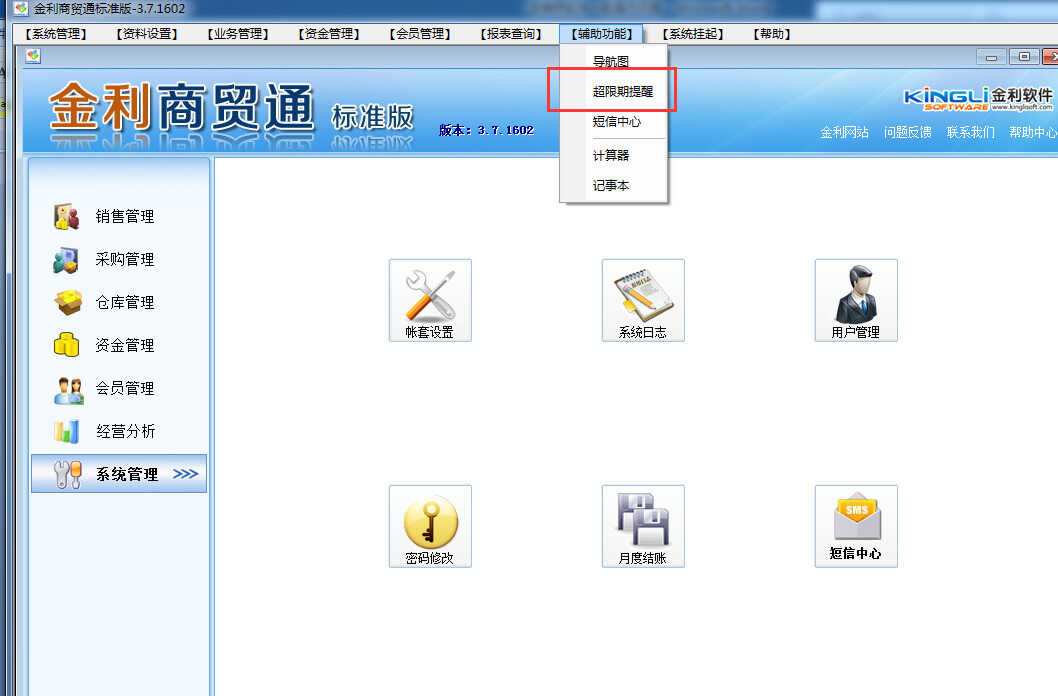The height and width of the screenshot is (696, 1058).
Task: Select the 销售管理 sidebar label
Action: pos(125,216)
